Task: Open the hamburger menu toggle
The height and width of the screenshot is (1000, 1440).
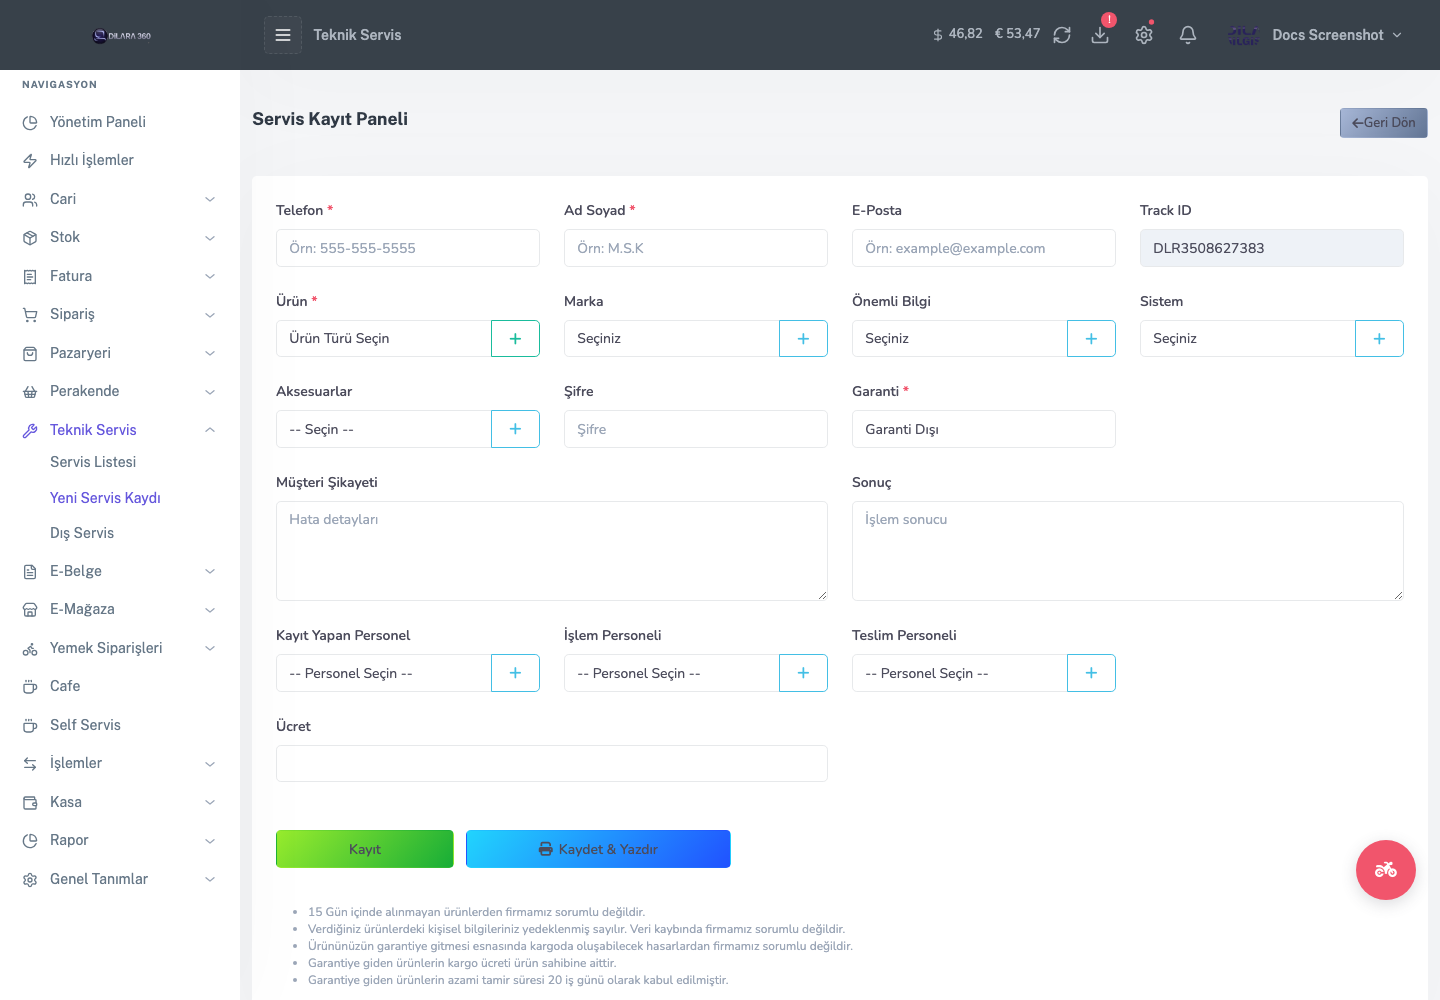Action: pos(283,35)
